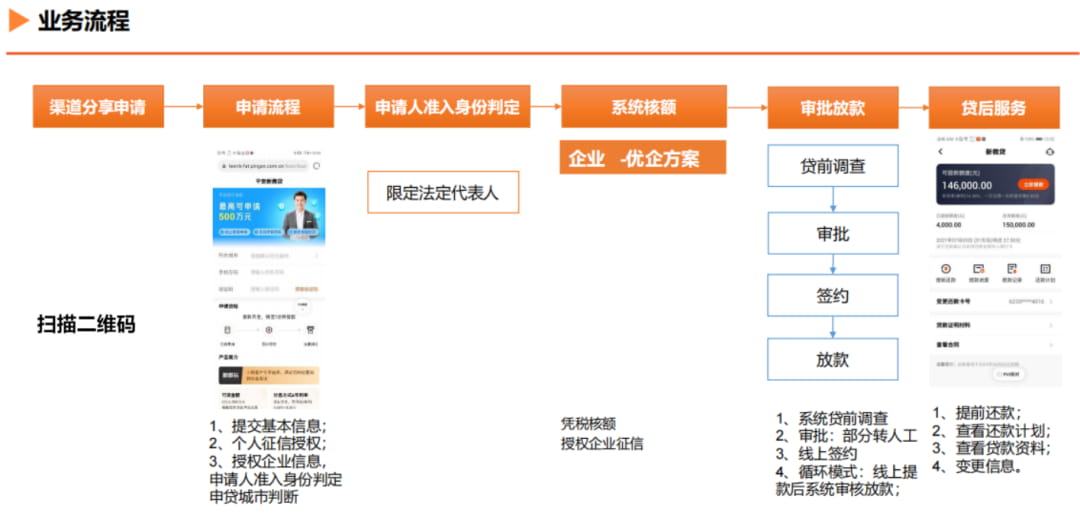Expand the change repayment card number row
Image resolution: width=1080 pixels, height=528 pixels.
pos(995,302)
